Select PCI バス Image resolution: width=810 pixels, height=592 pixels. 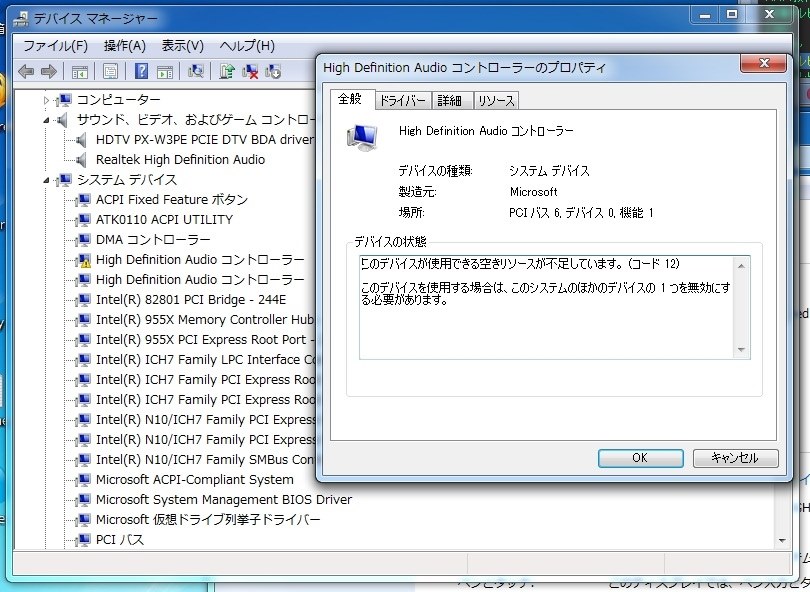click(120, 540)
